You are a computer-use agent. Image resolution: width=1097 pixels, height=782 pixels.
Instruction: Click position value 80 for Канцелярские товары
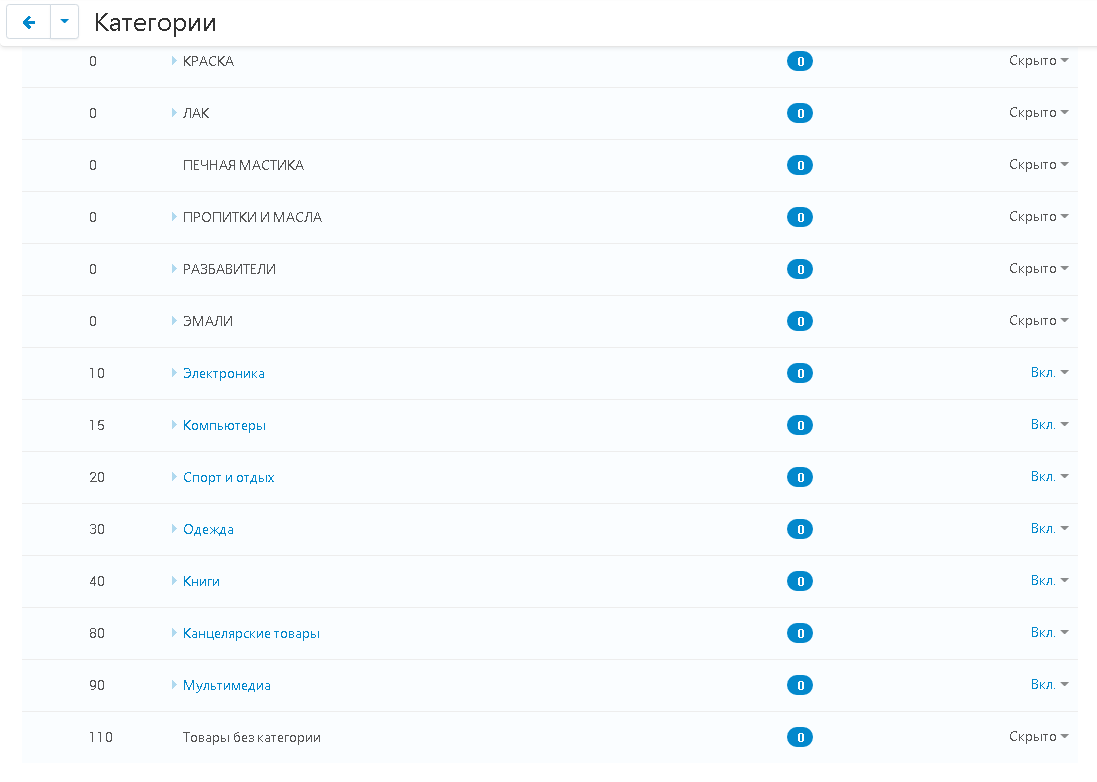97,633
